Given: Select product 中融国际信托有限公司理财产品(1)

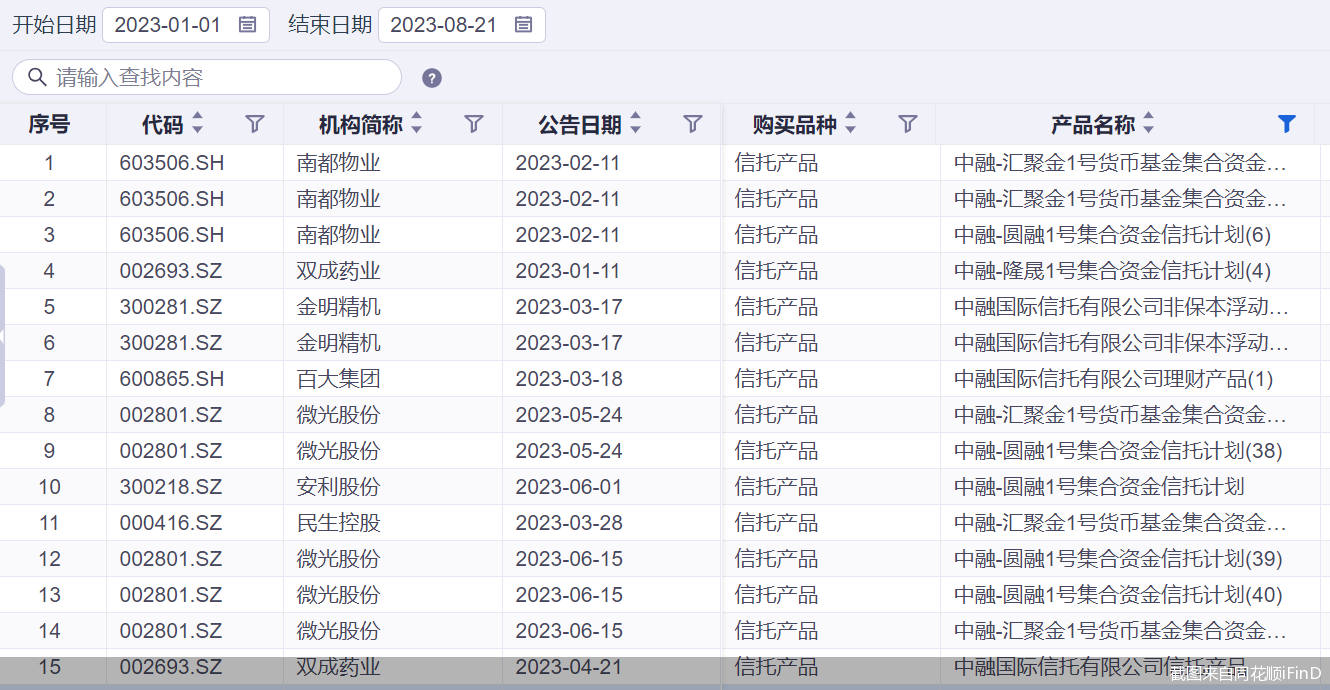Looking at the screenshot, I should point(1114,379).
